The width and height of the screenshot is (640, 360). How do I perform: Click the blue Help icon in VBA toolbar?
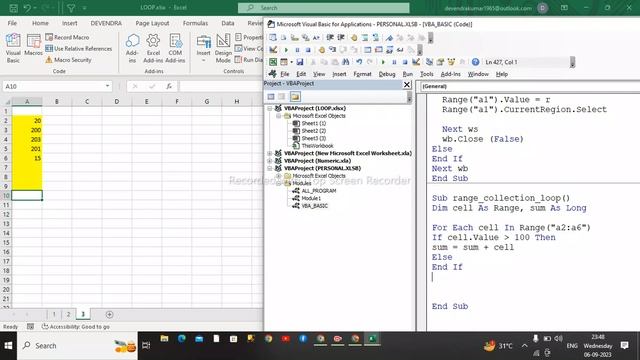(475, 62)
